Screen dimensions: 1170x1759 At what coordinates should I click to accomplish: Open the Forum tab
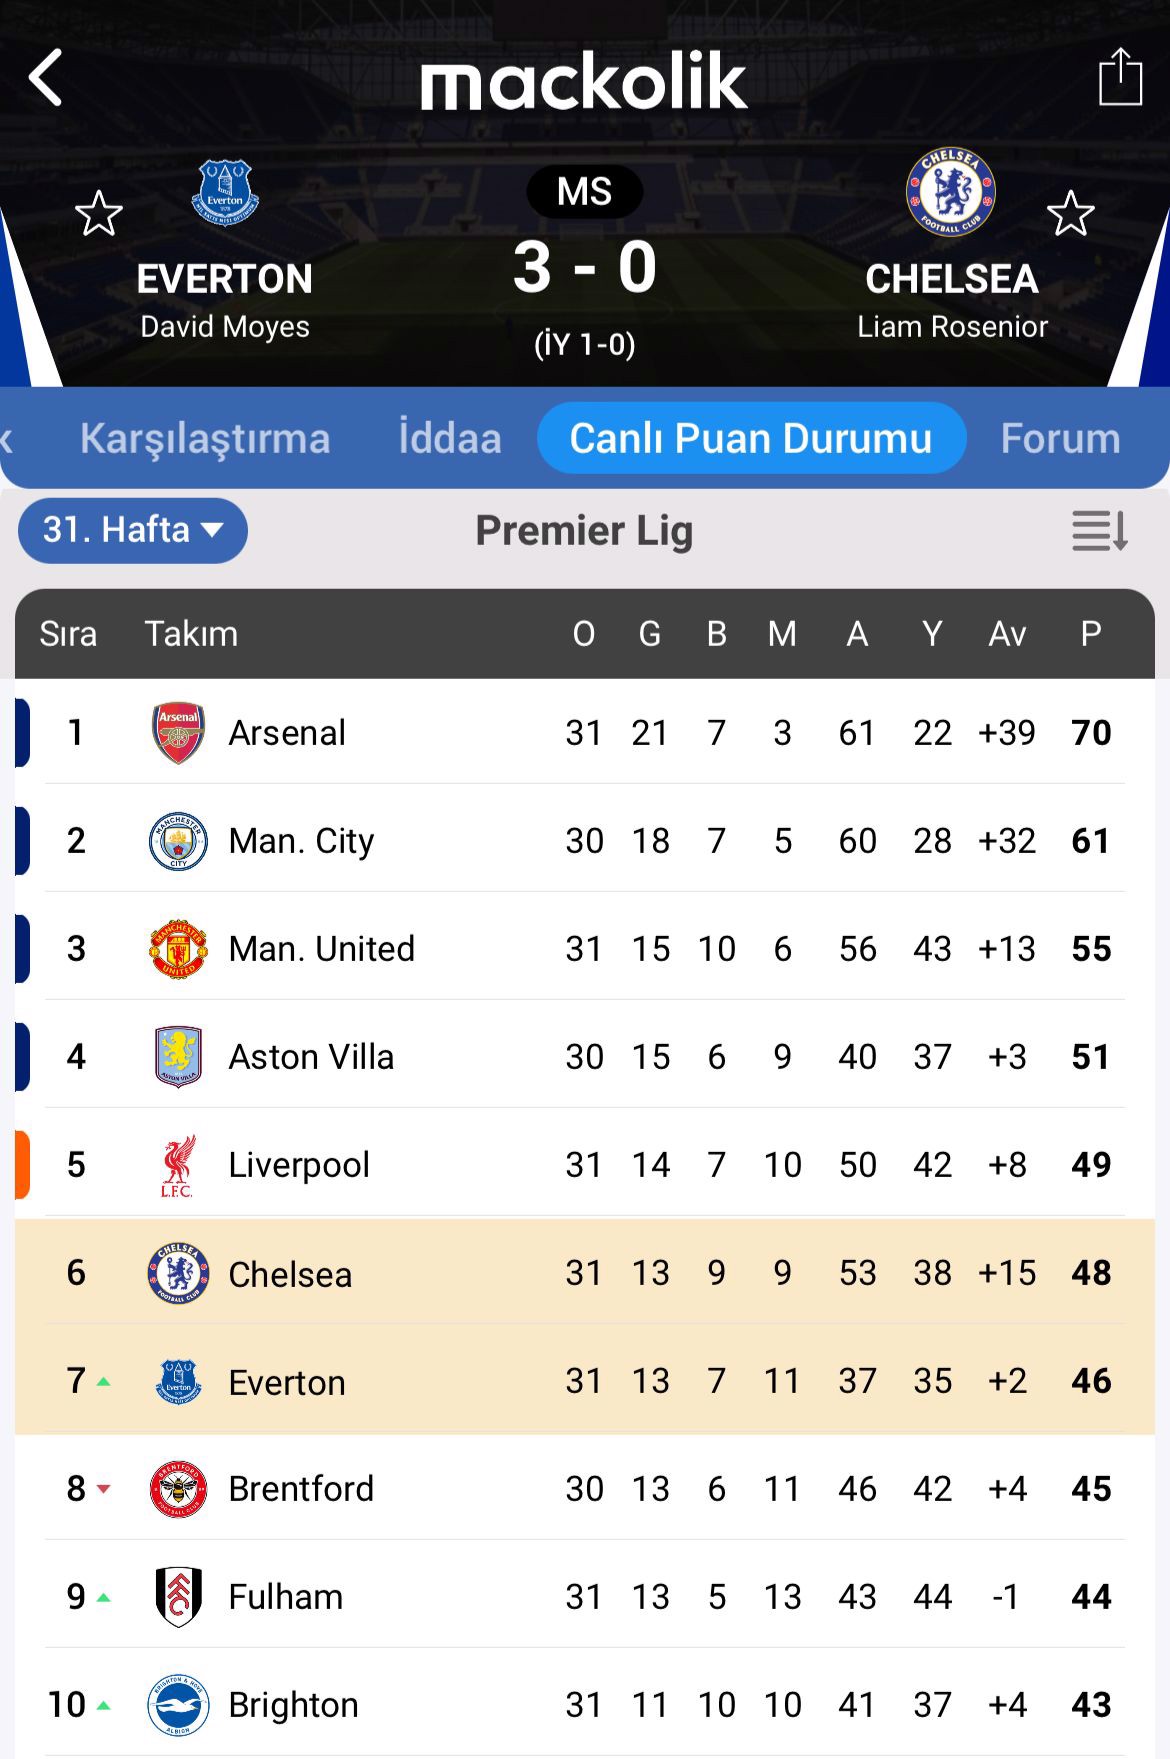pos(1060,439)
